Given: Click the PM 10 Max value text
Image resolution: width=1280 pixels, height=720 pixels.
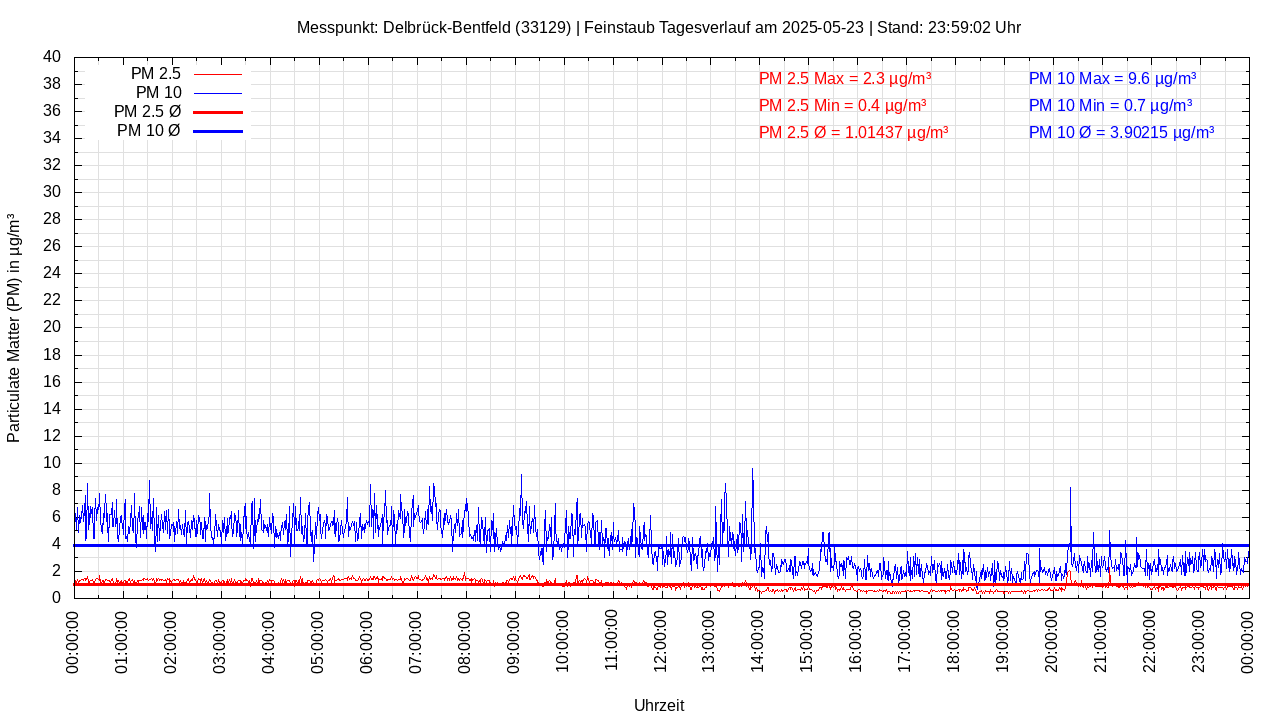Looking at the screenshot, I should (1112, 78).
